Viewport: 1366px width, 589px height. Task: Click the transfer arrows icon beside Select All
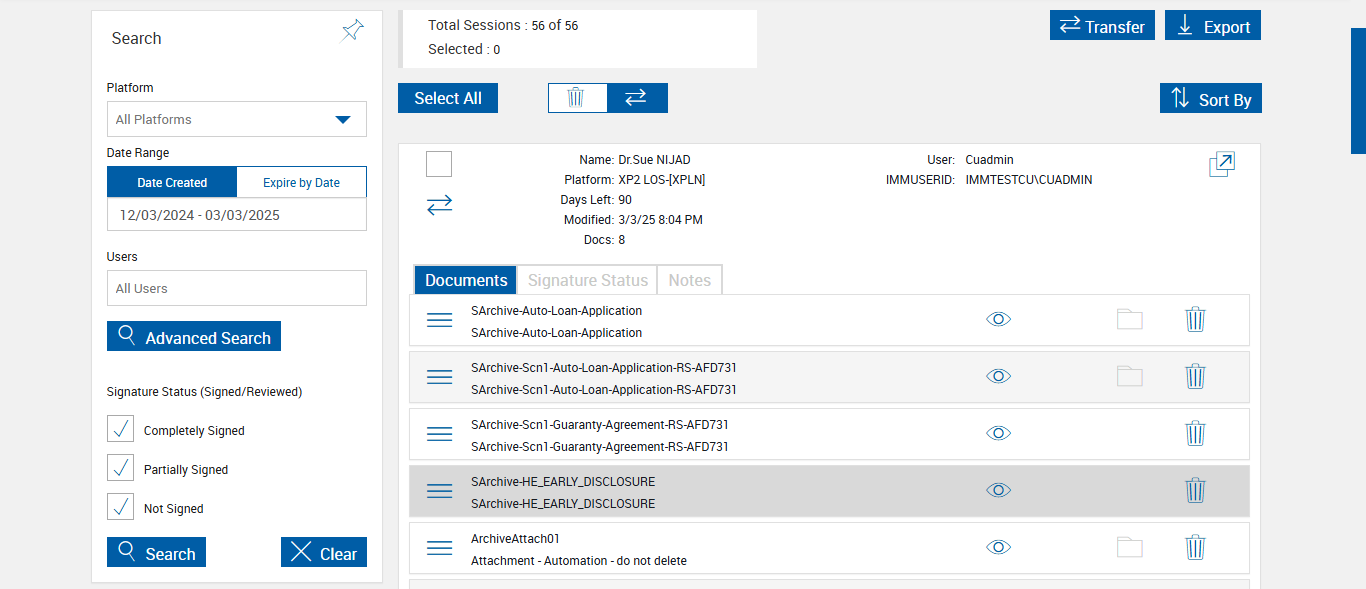coord(636,97)
